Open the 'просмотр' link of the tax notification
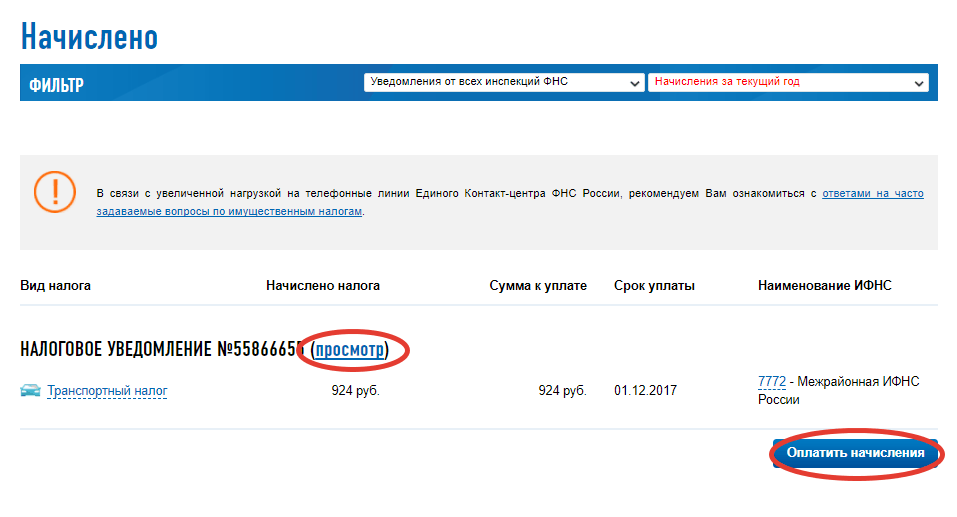Screen dimensions: 957x517 click(350, 349)
